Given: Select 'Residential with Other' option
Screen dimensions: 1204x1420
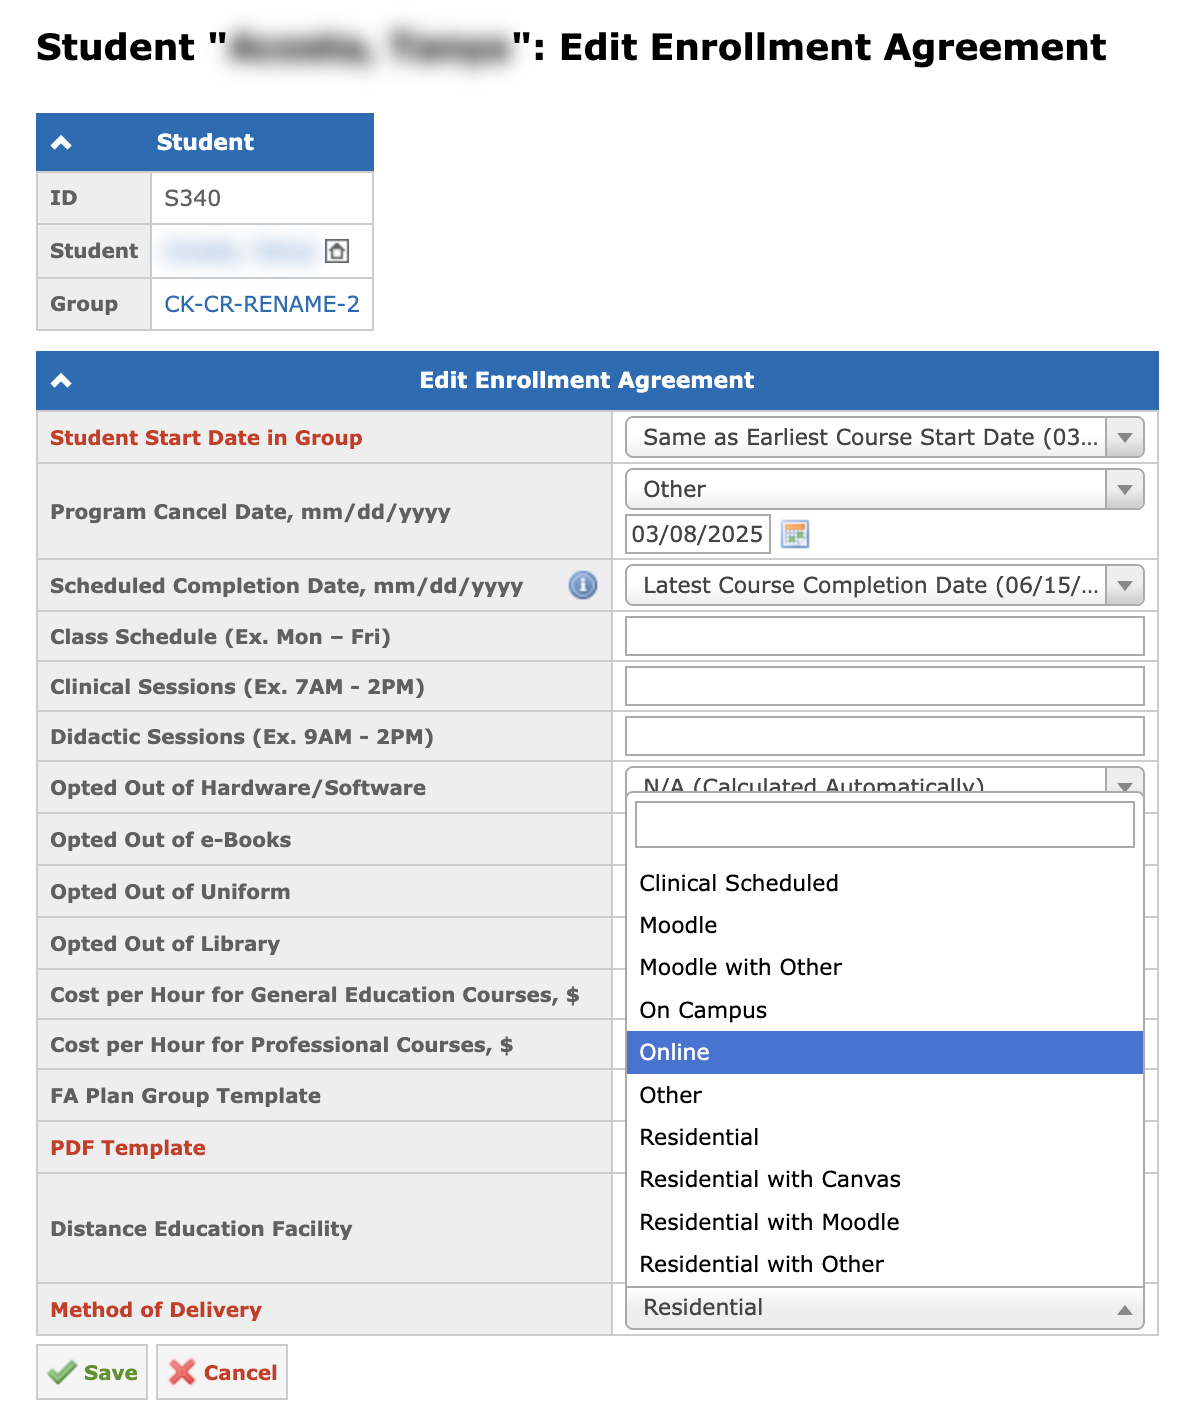Looking at the screenshot, I should pyautogui.click(x=885, y=1264).
